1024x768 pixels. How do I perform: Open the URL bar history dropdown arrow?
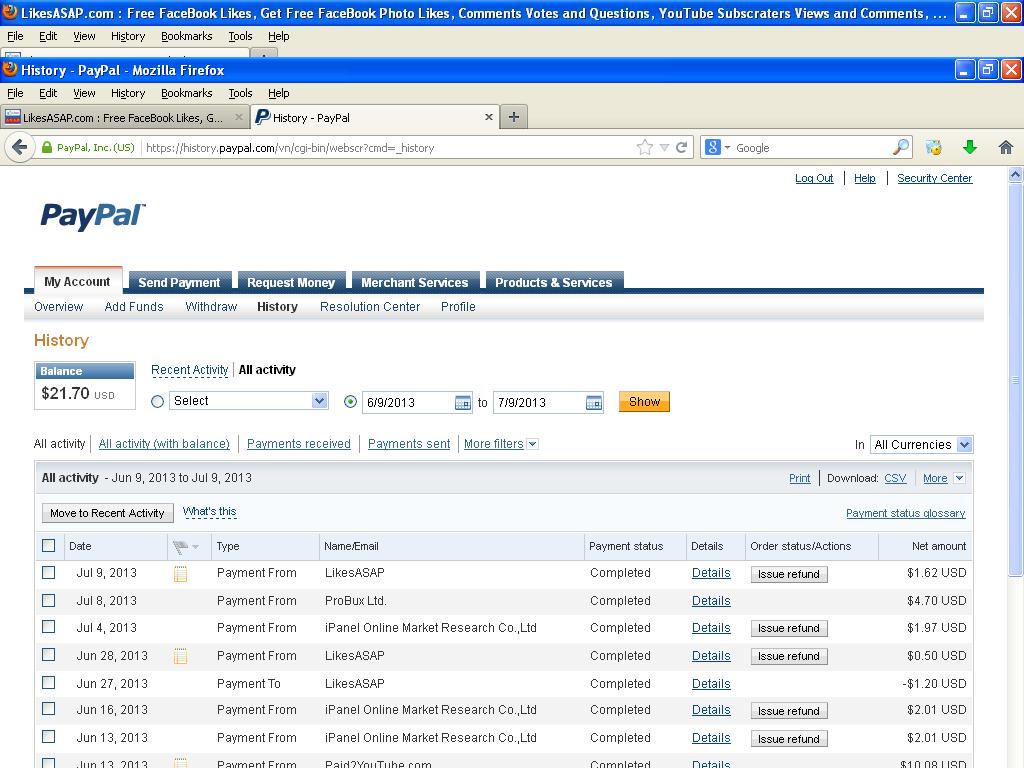[x=664, y=148]
